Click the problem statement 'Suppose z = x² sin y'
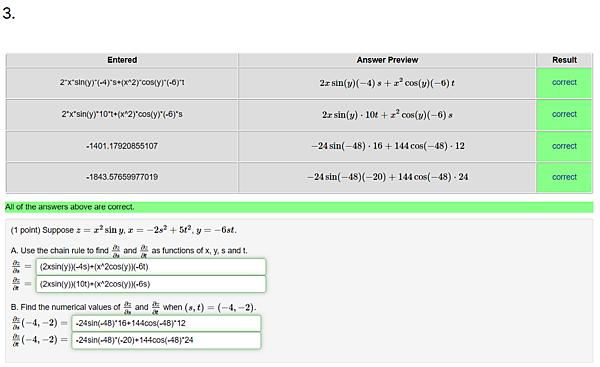The width and height of the screenshot is (600, 367). (x=124, y=230)
